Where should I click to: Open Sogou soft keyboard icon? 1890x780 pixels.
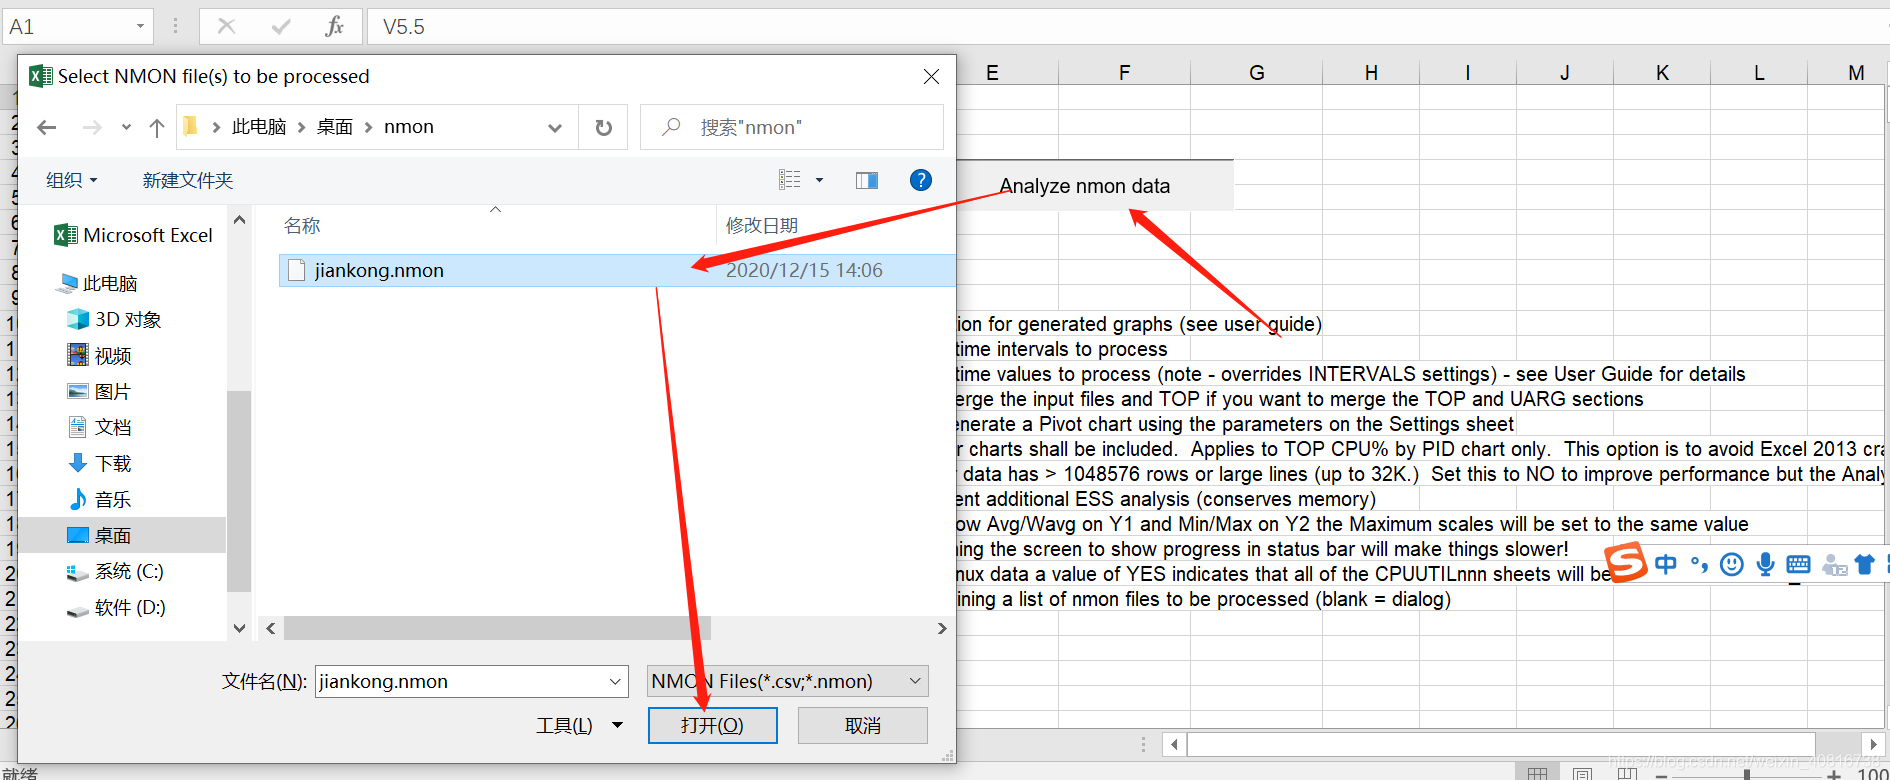(x=1798, y=565)
